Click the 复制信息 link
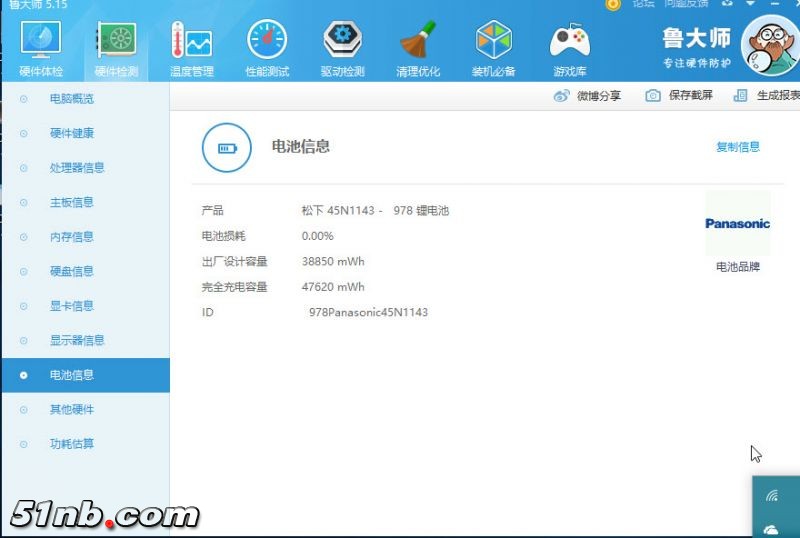Image resolution: width=800 pixels, height=538 pixels. (737, 147)
